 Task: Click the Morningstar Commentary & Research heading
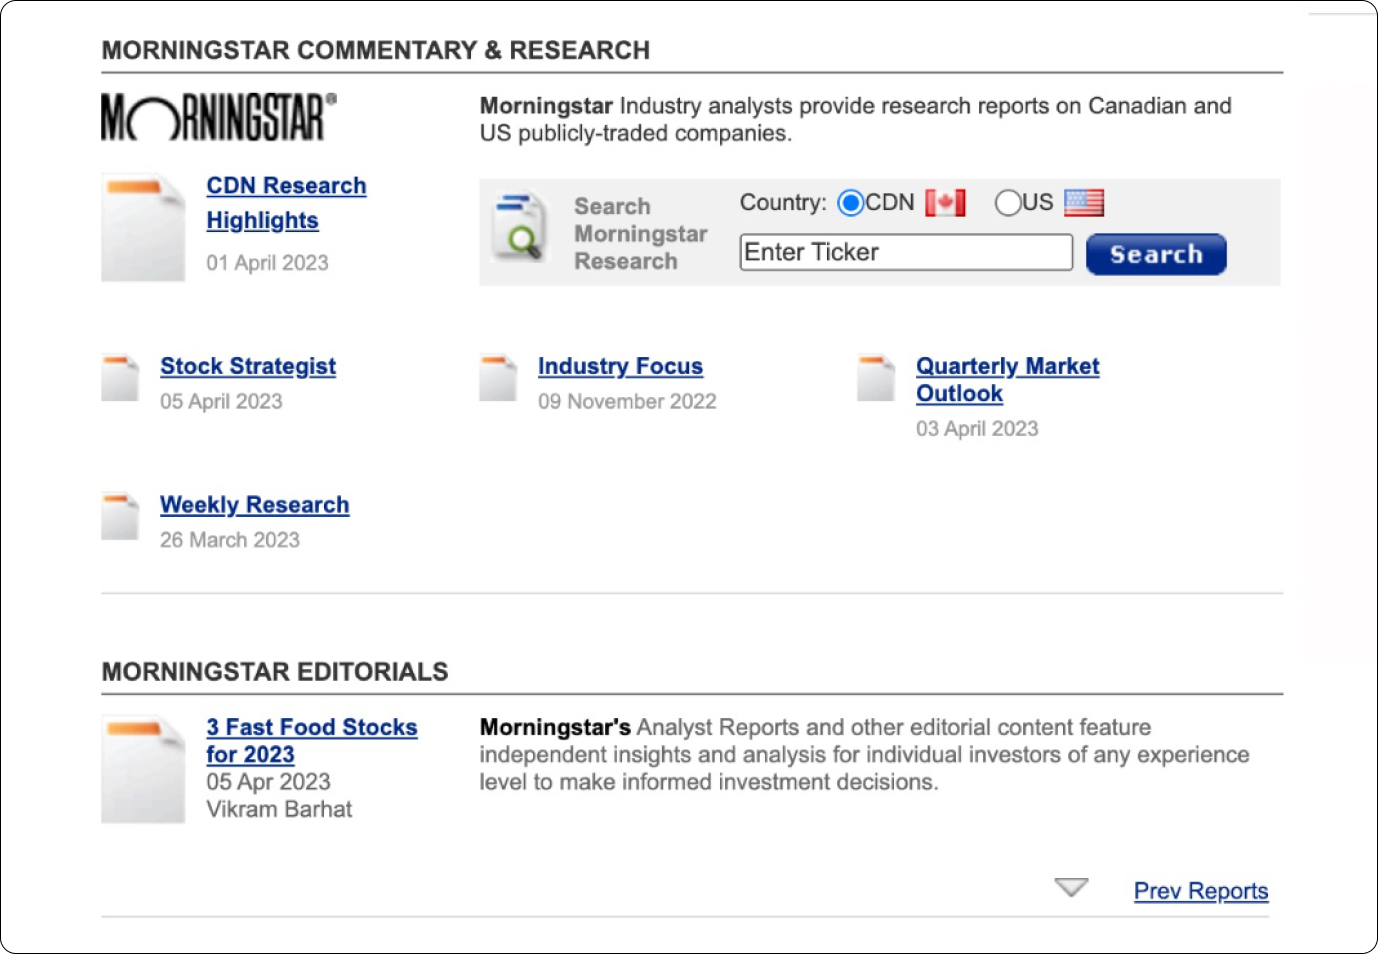tap(376, 50)
